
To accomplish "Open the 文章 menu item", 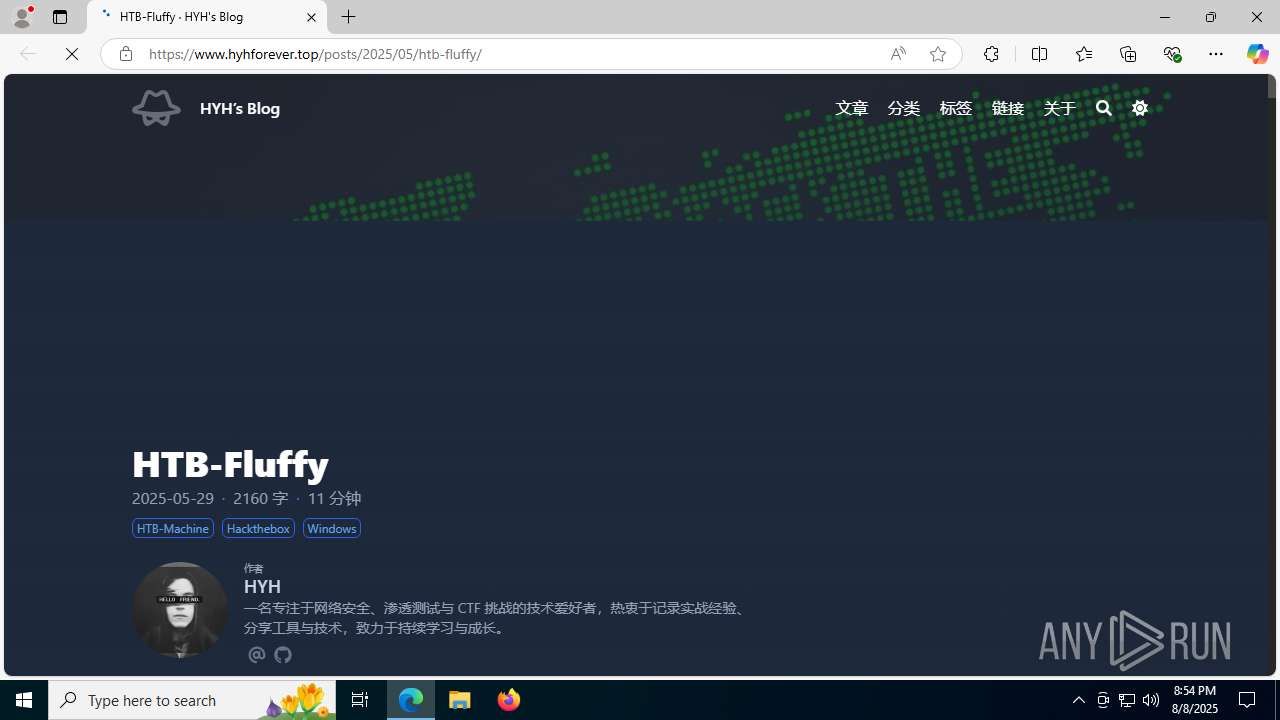I will coord(852,108).
